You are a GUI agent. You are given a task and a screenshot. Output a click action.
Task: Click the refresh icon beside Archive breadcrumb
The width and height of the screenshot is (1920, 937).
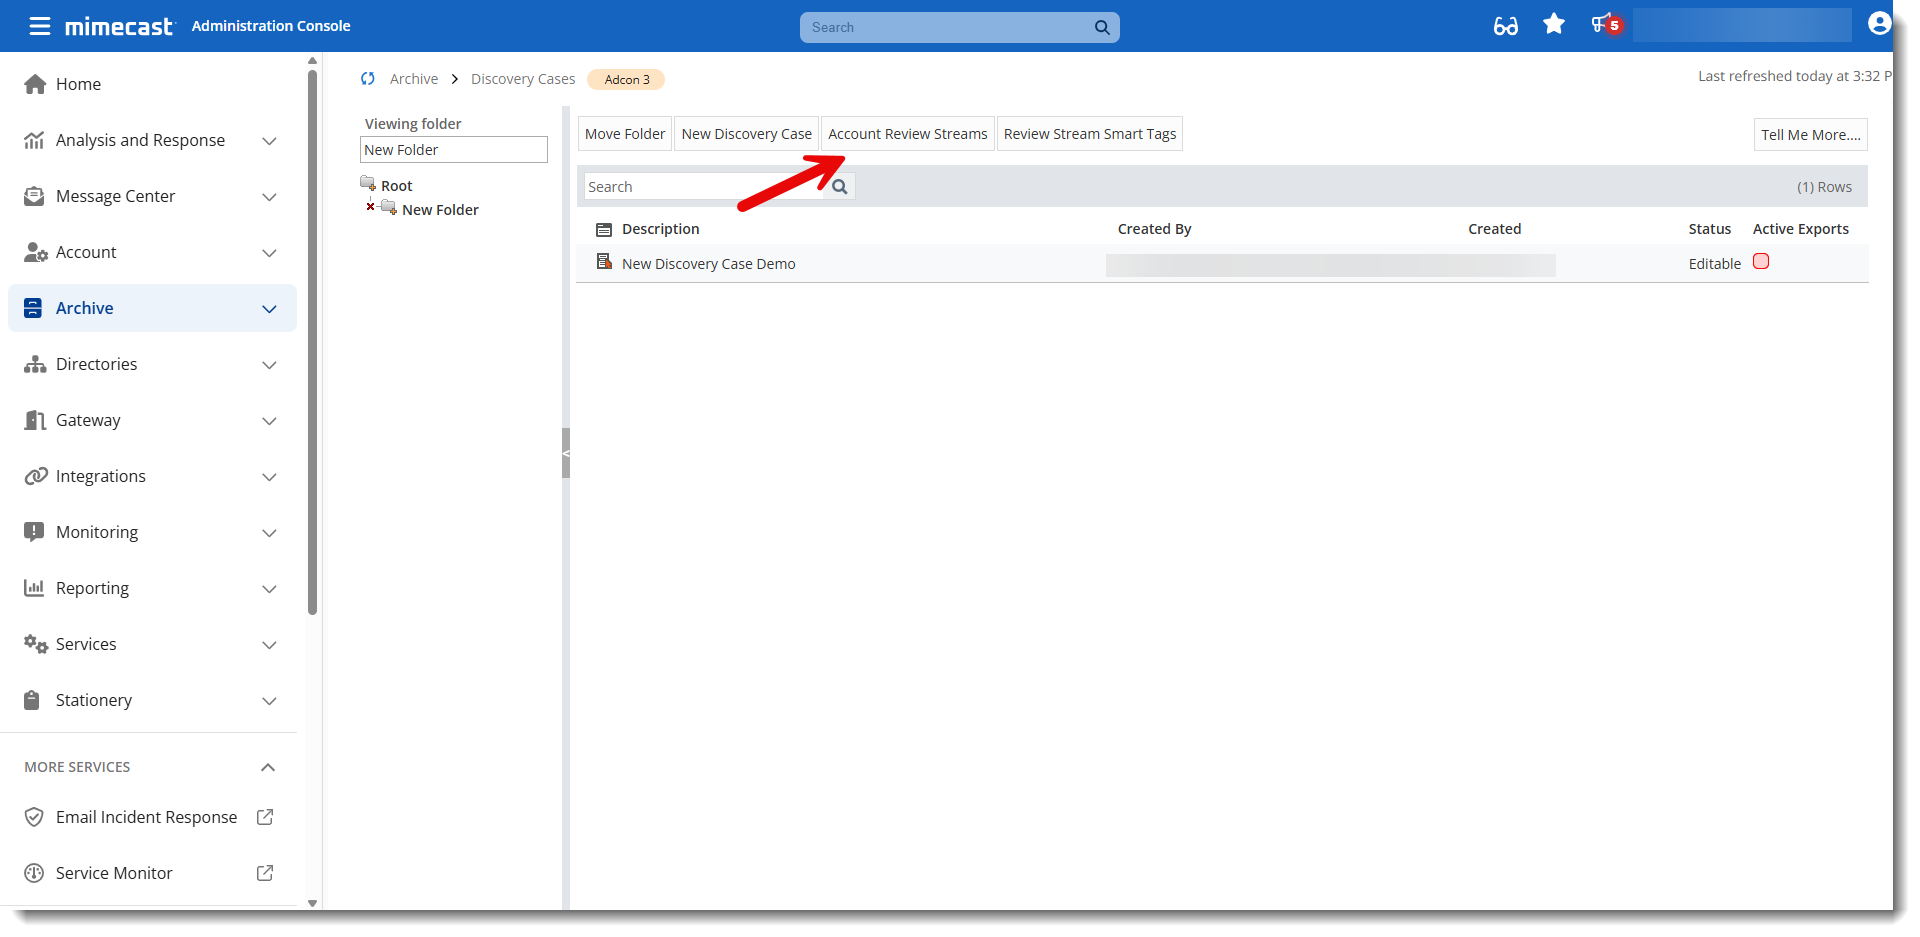368,79
